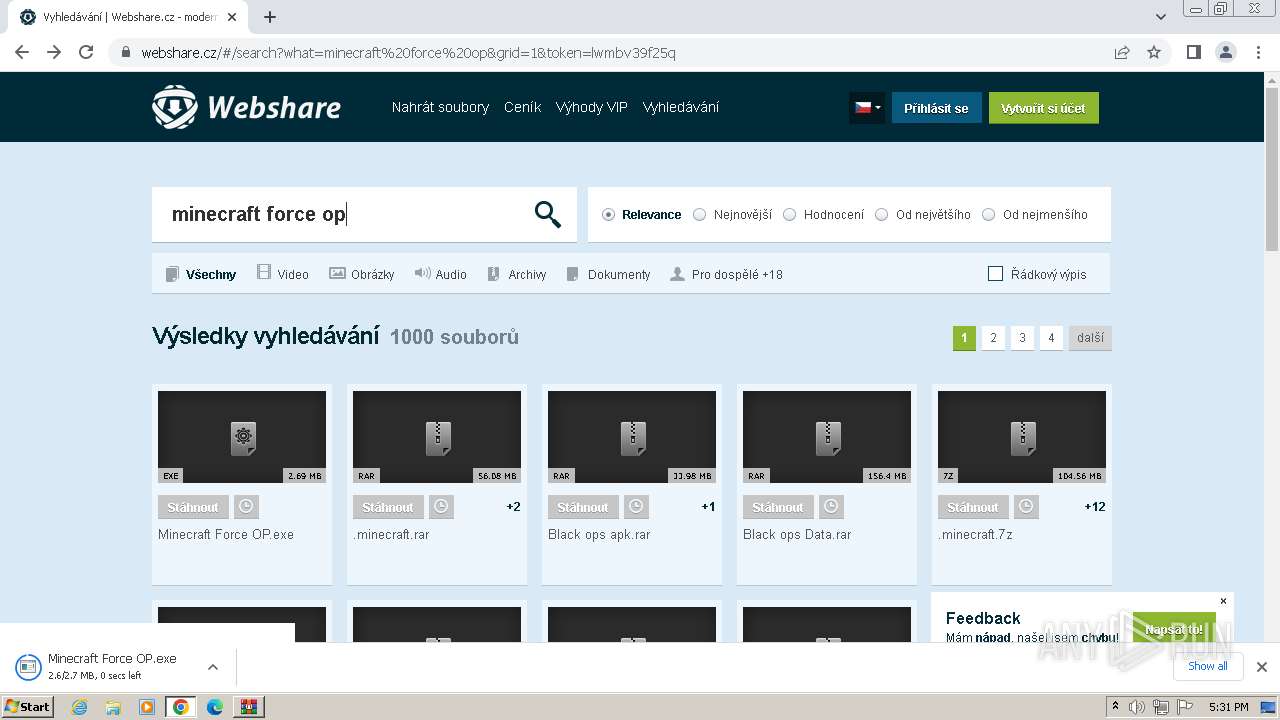This screenshot has height=720, width=1280.
Task: Open the Vyhledávání menu item
Action: (x=680, y=107)
